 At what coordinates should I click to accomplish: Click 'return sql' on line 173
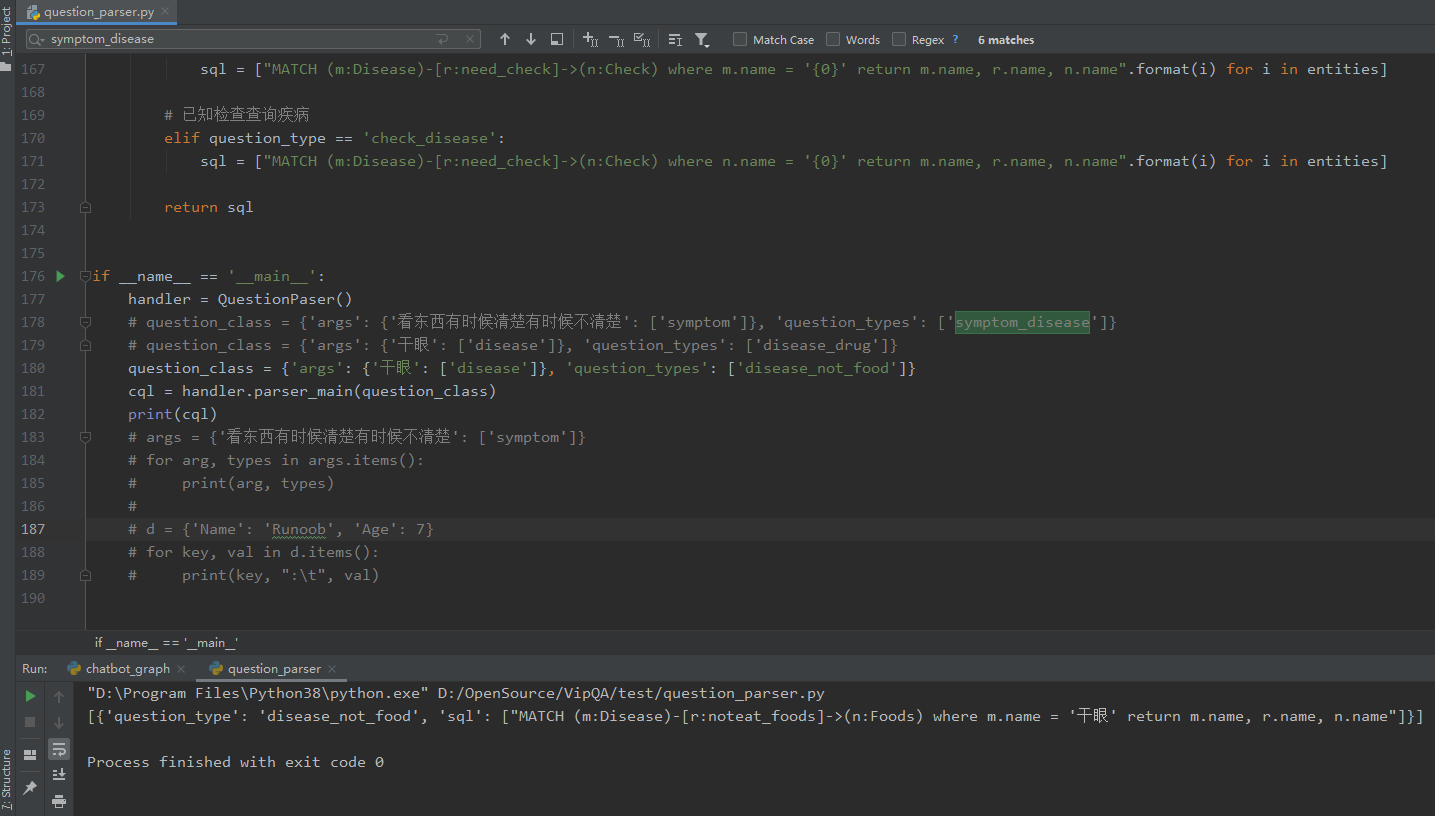pyautogui.click(x=209, y=207)
